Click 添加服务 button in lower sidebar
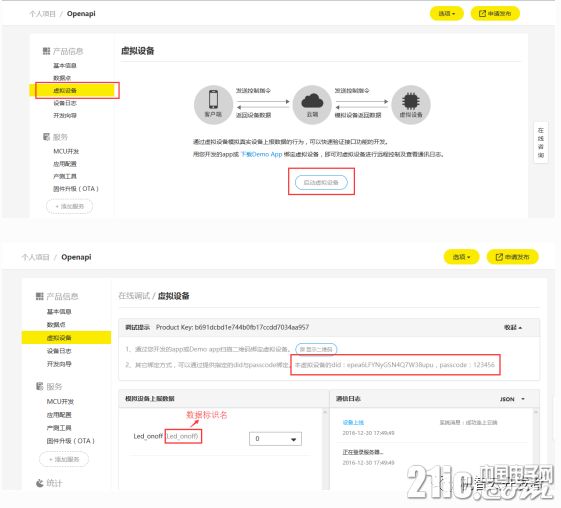Screen dimensions: 561x508 point(64,459)
